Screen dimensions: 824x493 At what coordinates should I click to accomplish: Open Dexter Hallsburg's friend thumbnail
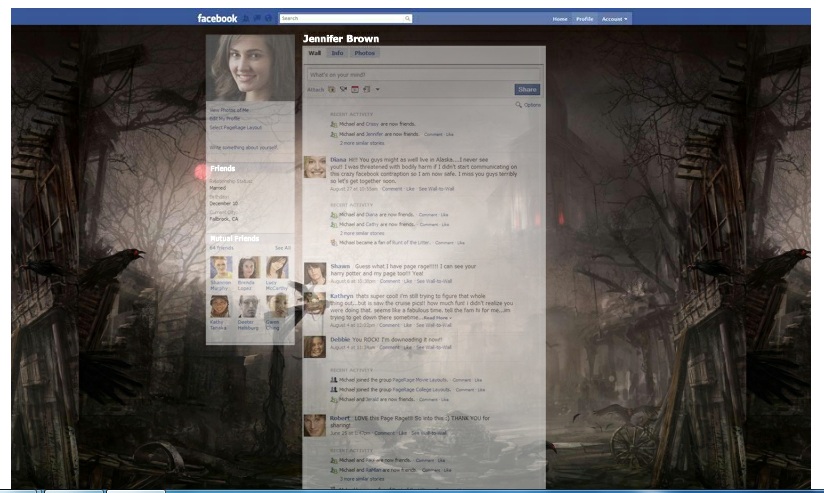point(248,306)
